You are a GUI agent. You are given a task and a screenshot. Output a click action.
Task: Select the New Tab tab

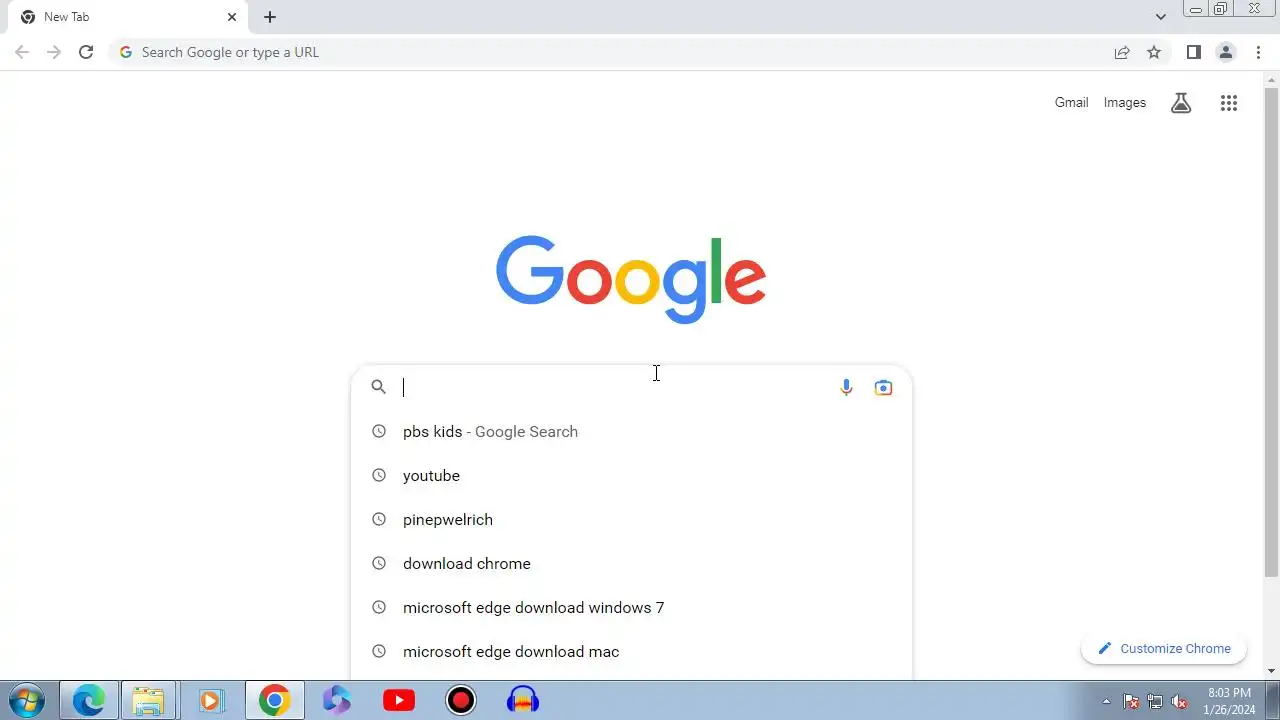tap(126, 17)
